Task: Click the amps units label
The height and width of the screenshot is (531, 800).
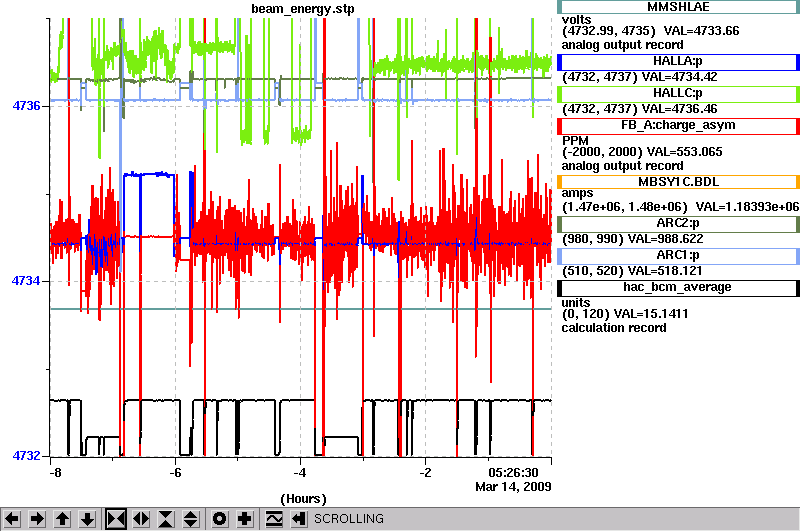Action: (577, 194)
